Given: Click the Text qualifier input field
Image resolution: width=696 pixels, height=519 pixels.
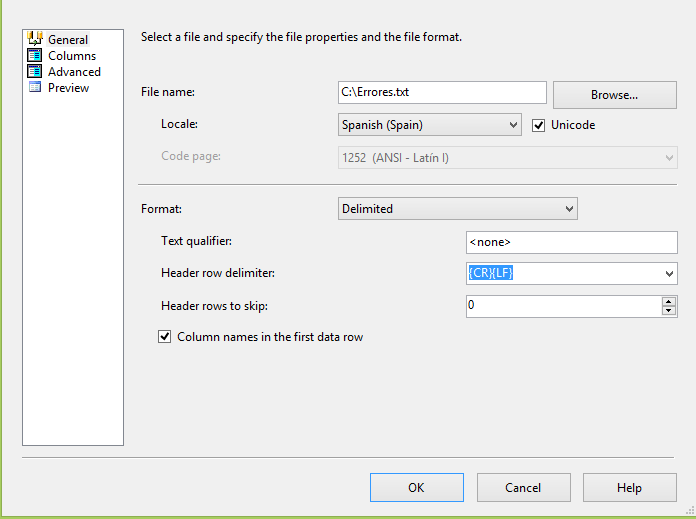Looking at the screenshot, I should coord(571,242).
